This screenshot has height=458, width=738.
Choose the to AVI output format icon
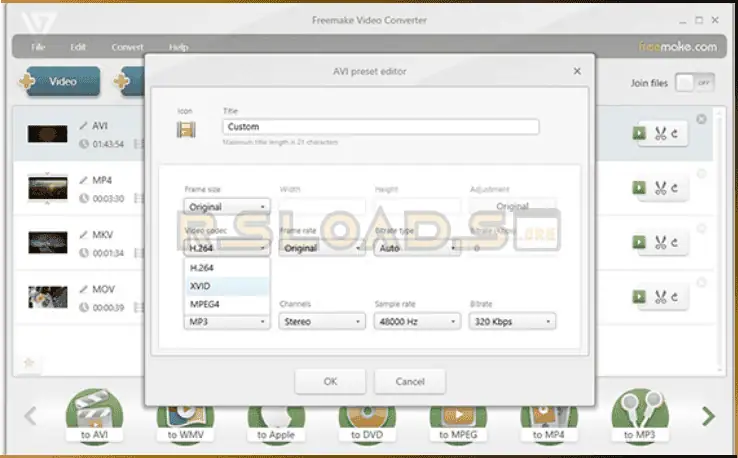tap(94, 416)
